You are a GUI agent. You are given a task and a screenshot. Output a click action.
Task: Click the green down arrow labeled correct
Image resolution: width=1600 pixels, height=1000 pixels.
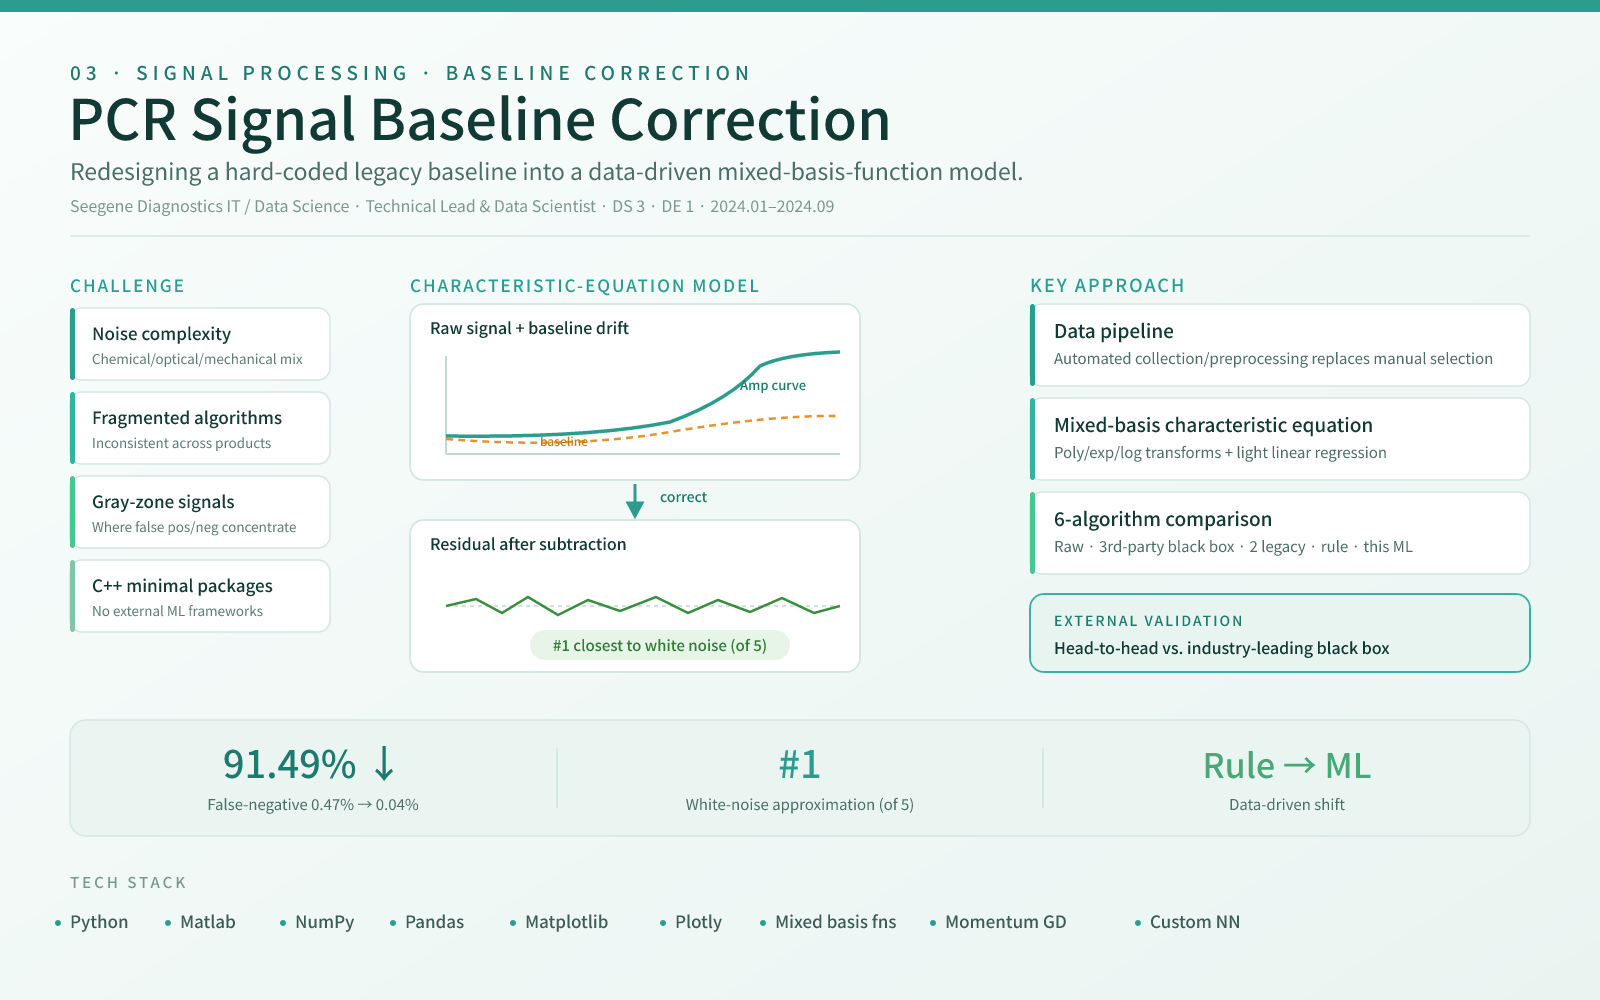click(635, 501)
